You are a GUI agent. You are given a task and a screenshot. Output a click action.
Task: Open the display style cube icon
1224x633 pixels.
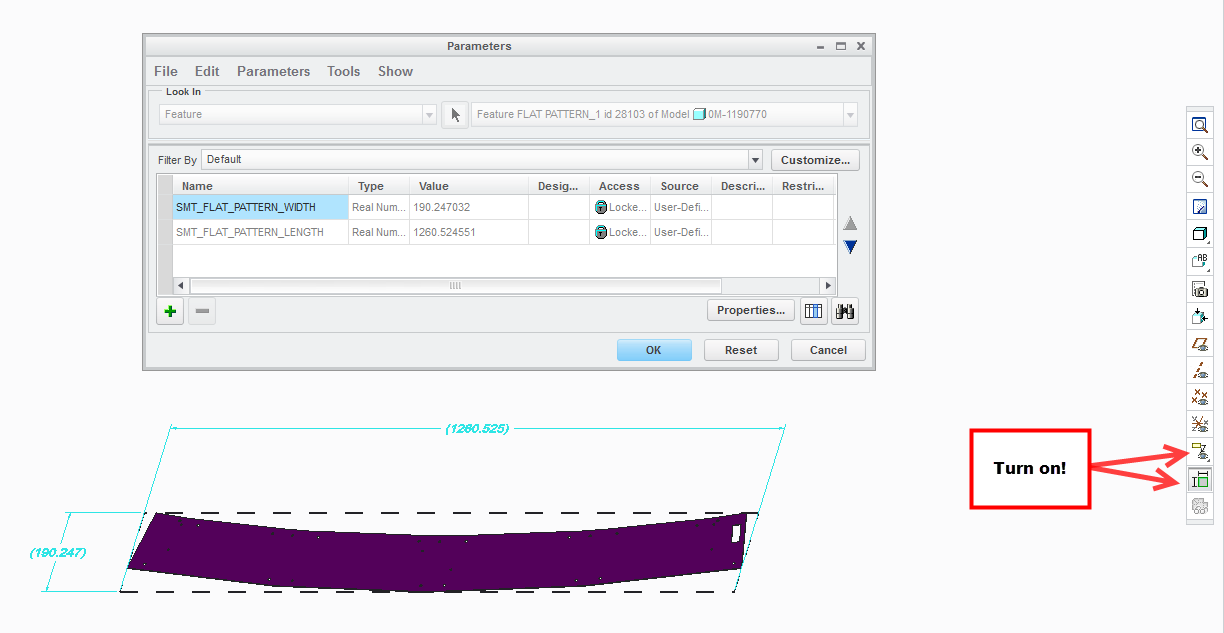click(1199, 234)
